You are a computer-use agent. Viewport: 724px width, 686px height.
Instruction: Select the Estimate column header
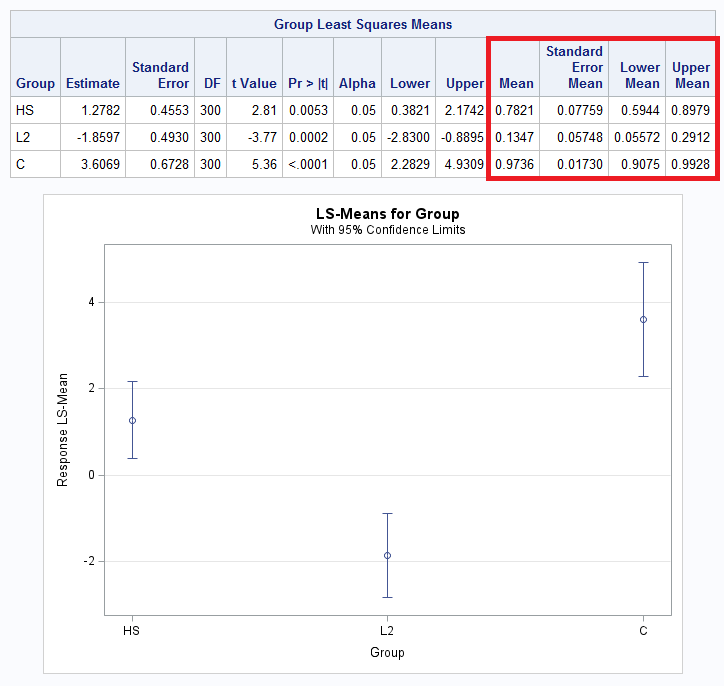pos(93,83)
